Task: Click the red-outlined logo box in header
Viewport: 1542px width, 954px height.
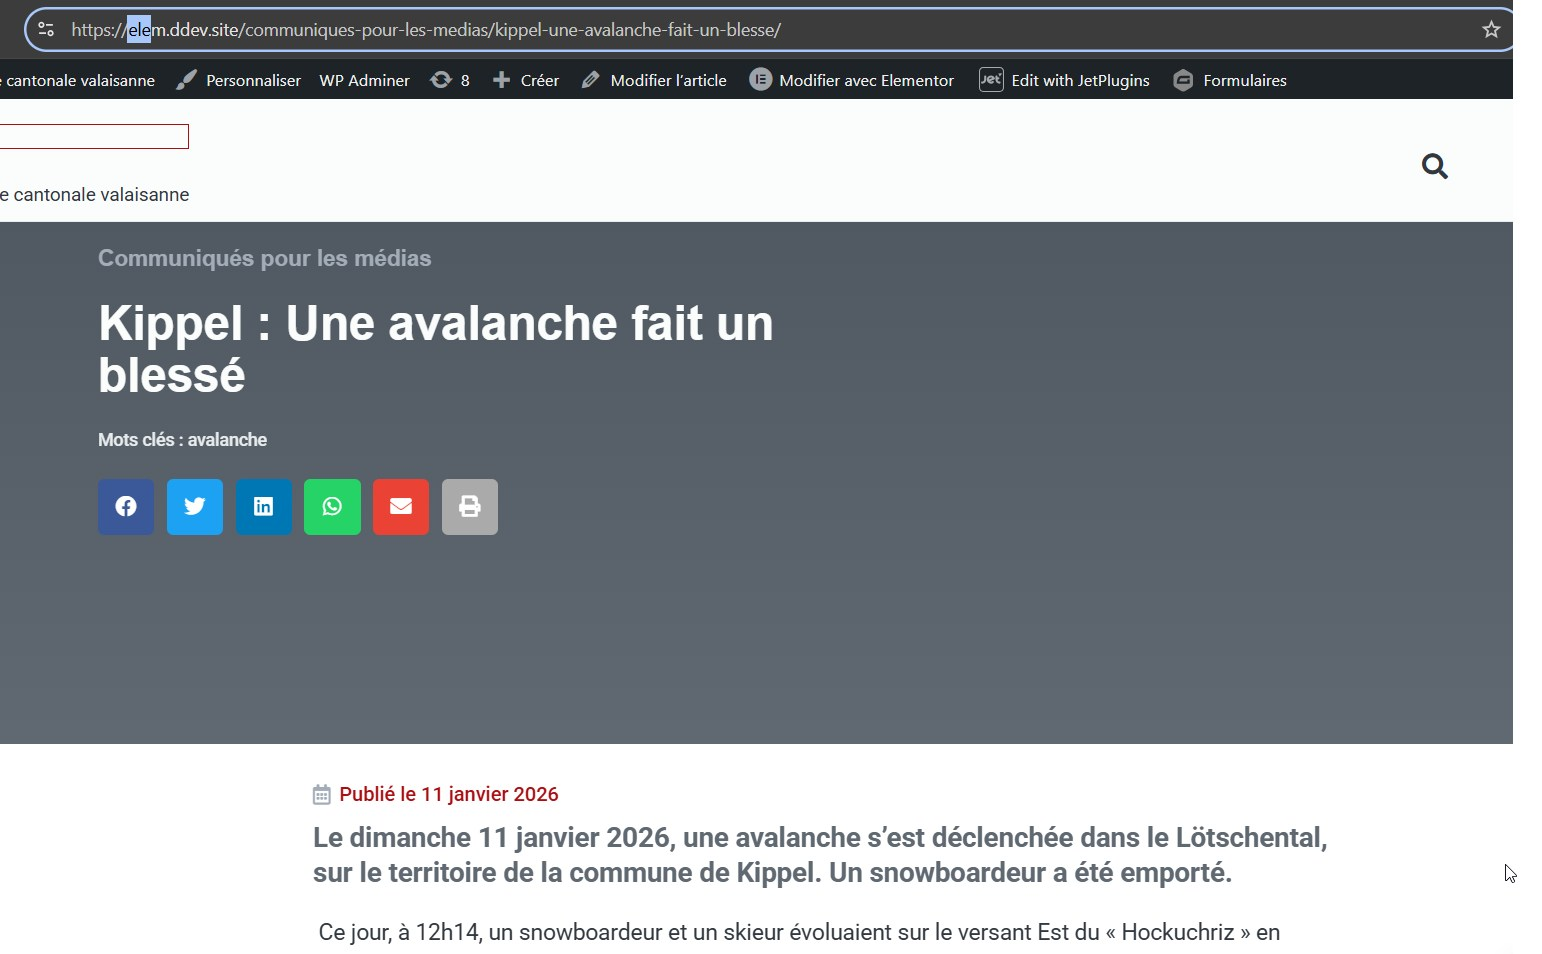Action: tap(94, 137)
